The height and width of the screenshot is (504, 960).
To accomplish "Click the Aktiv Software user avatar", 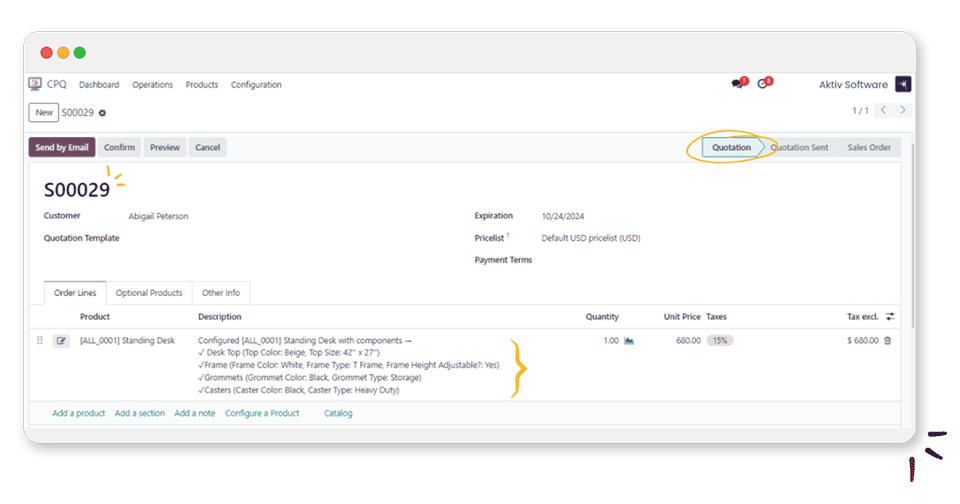I will pos(903,85).
